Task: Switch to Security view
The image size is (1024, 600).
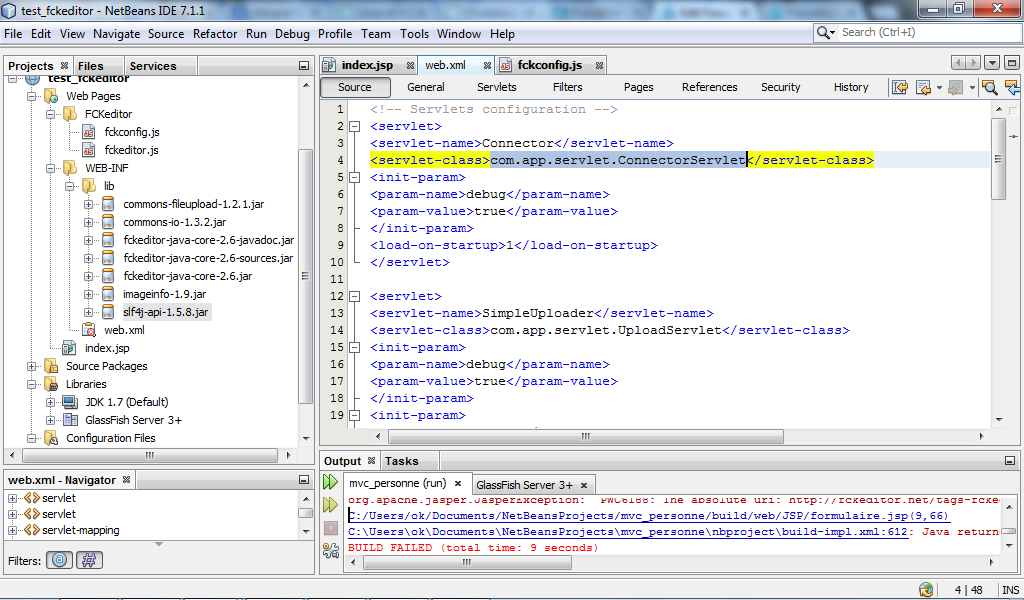Action: [780, 87]
